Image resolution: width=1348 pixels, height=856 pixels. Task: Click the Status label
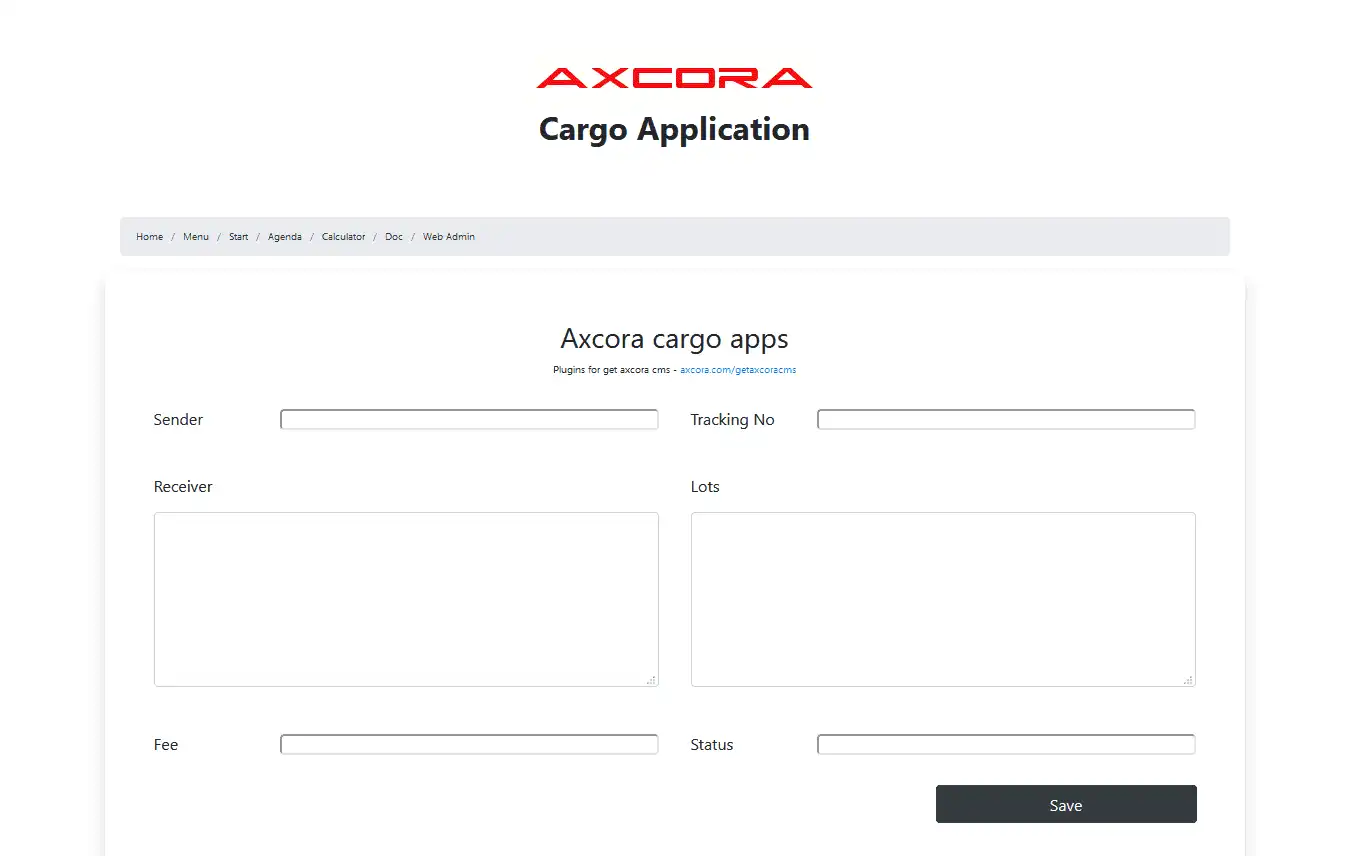pos(712,745)
